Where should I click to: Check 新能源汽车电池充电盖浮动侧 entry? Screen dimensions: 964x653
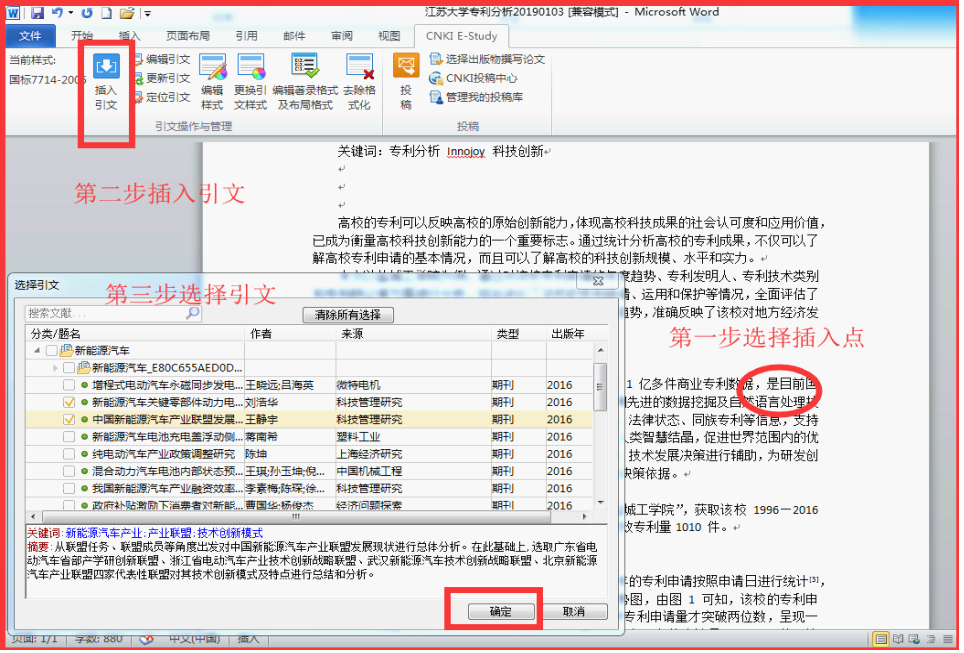(69, 437)
